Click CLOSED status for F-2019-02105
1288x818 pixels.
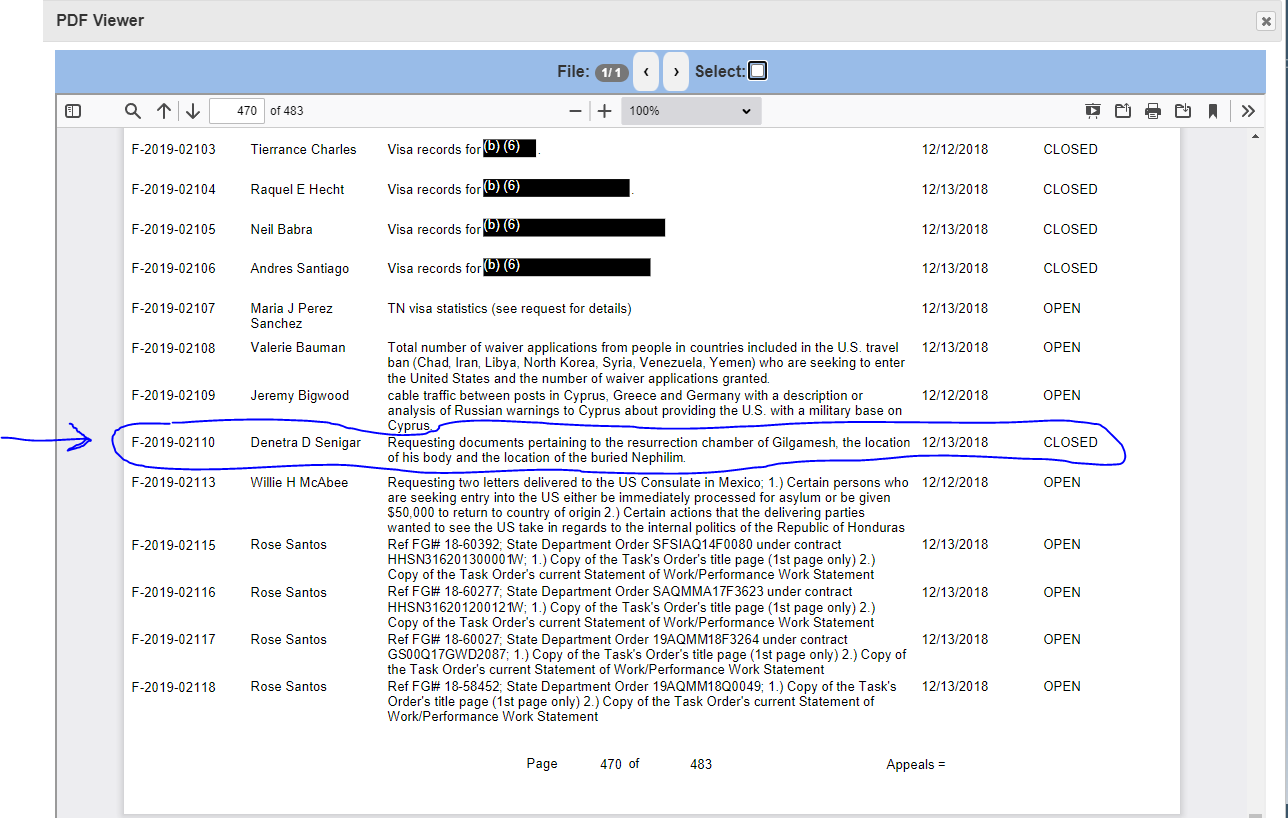coord(1070,230)
